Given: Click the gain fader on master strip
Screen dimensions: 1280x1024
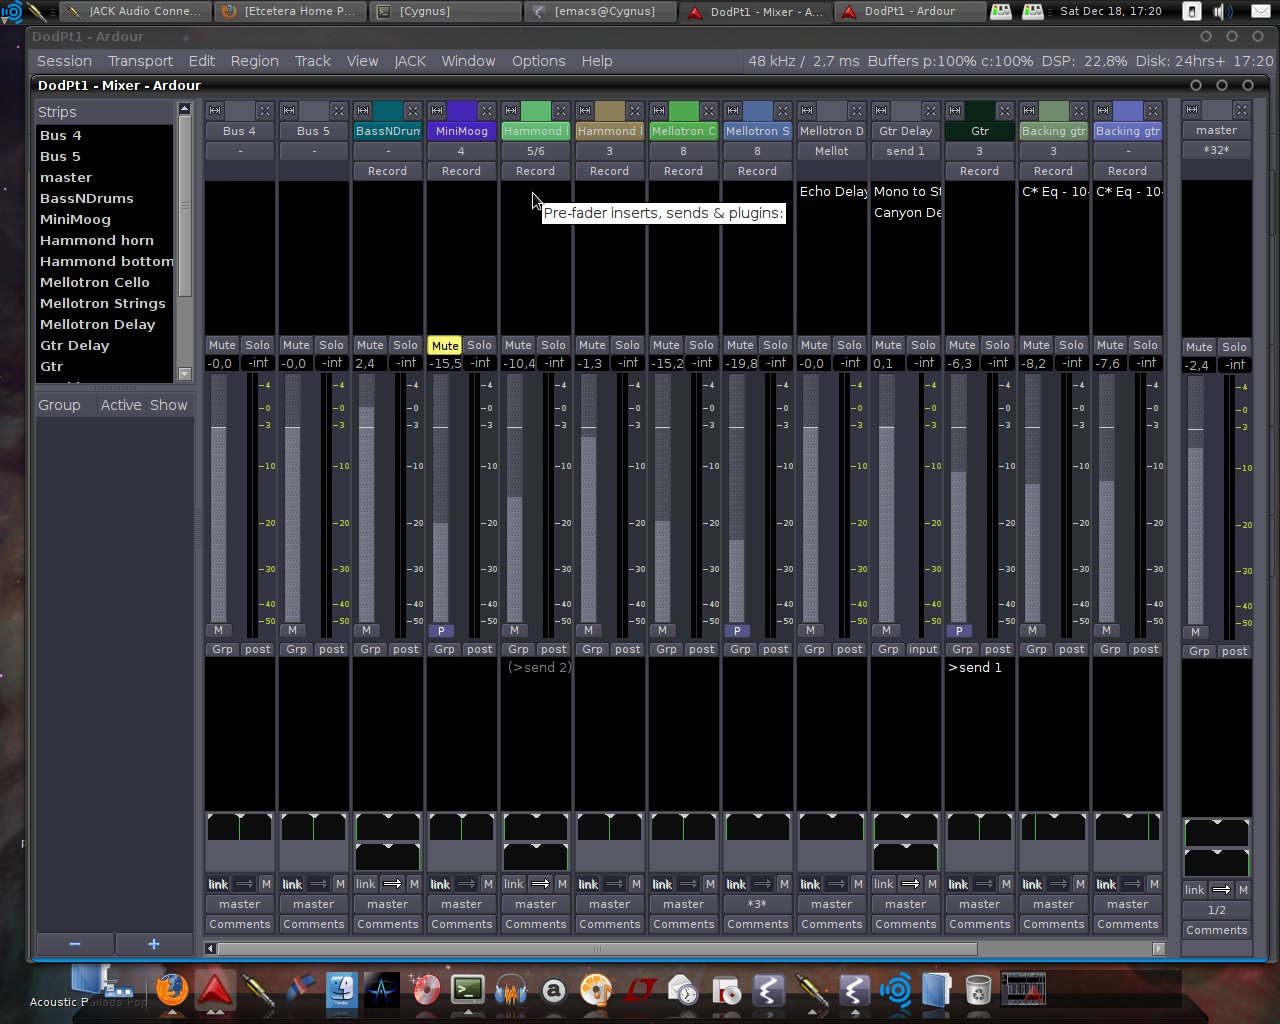Looking at the screenshot, I should click(x=1195, y=502).
